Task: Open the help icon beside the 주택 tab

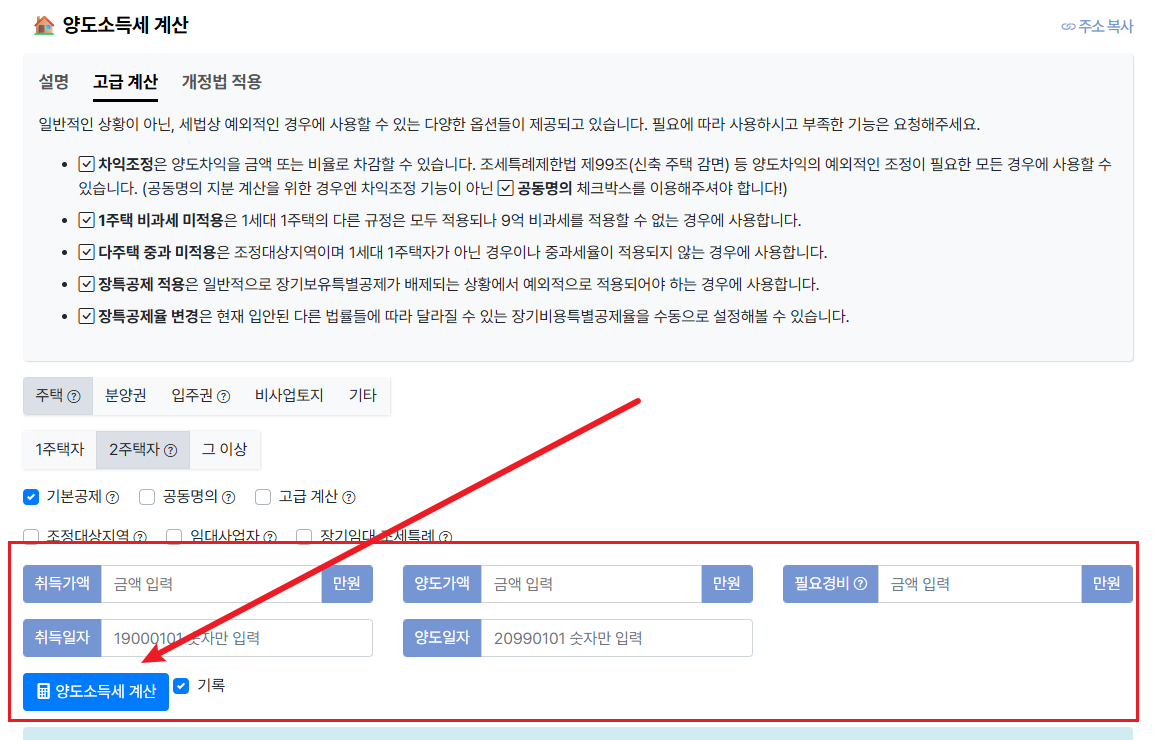Action: [x=74, y=395]
